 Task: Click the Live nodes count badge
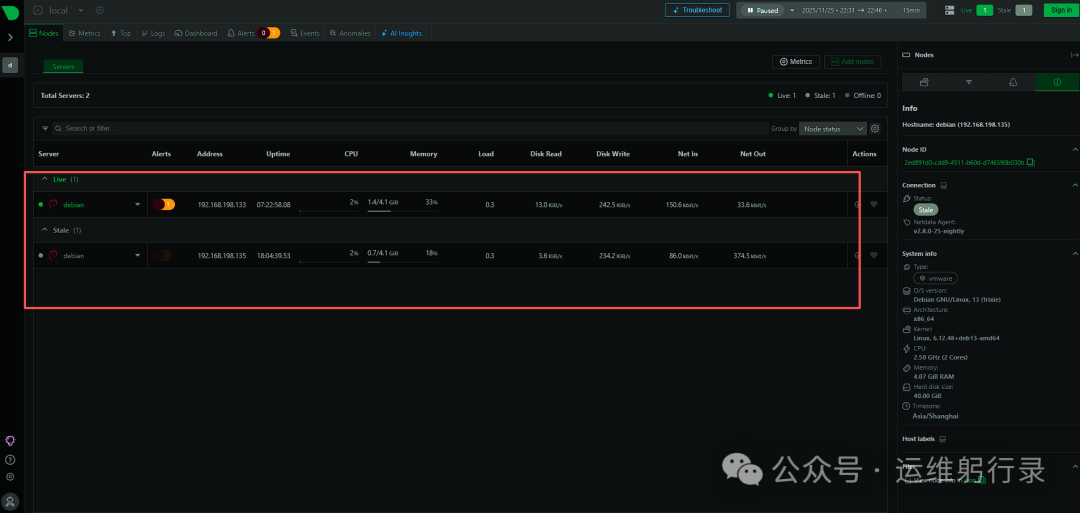[x=985, y=10]
